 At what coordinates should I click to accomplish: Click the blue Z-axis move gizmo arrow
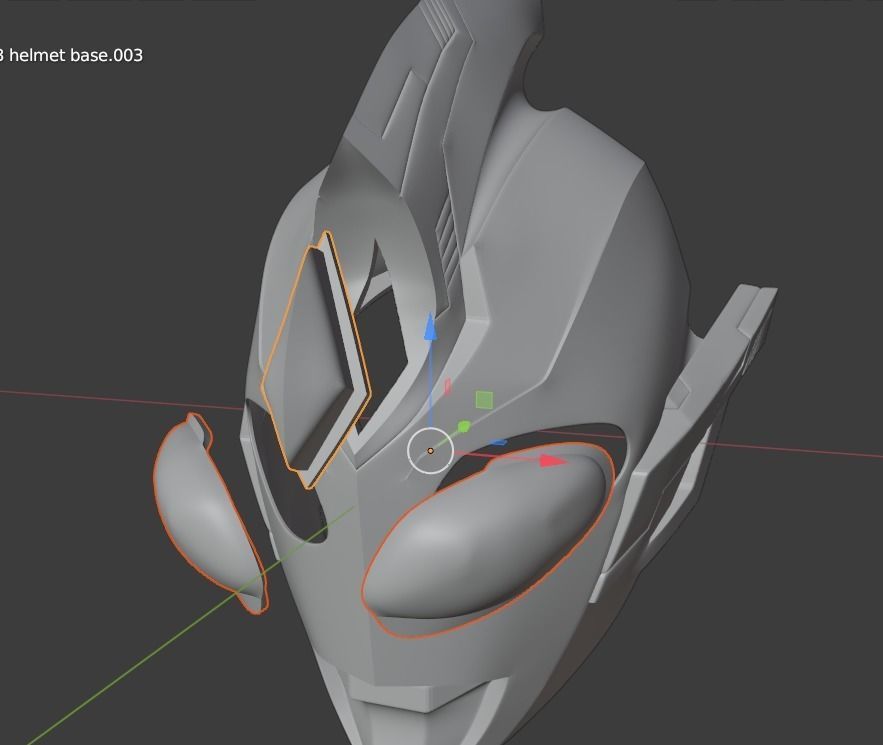430,328
